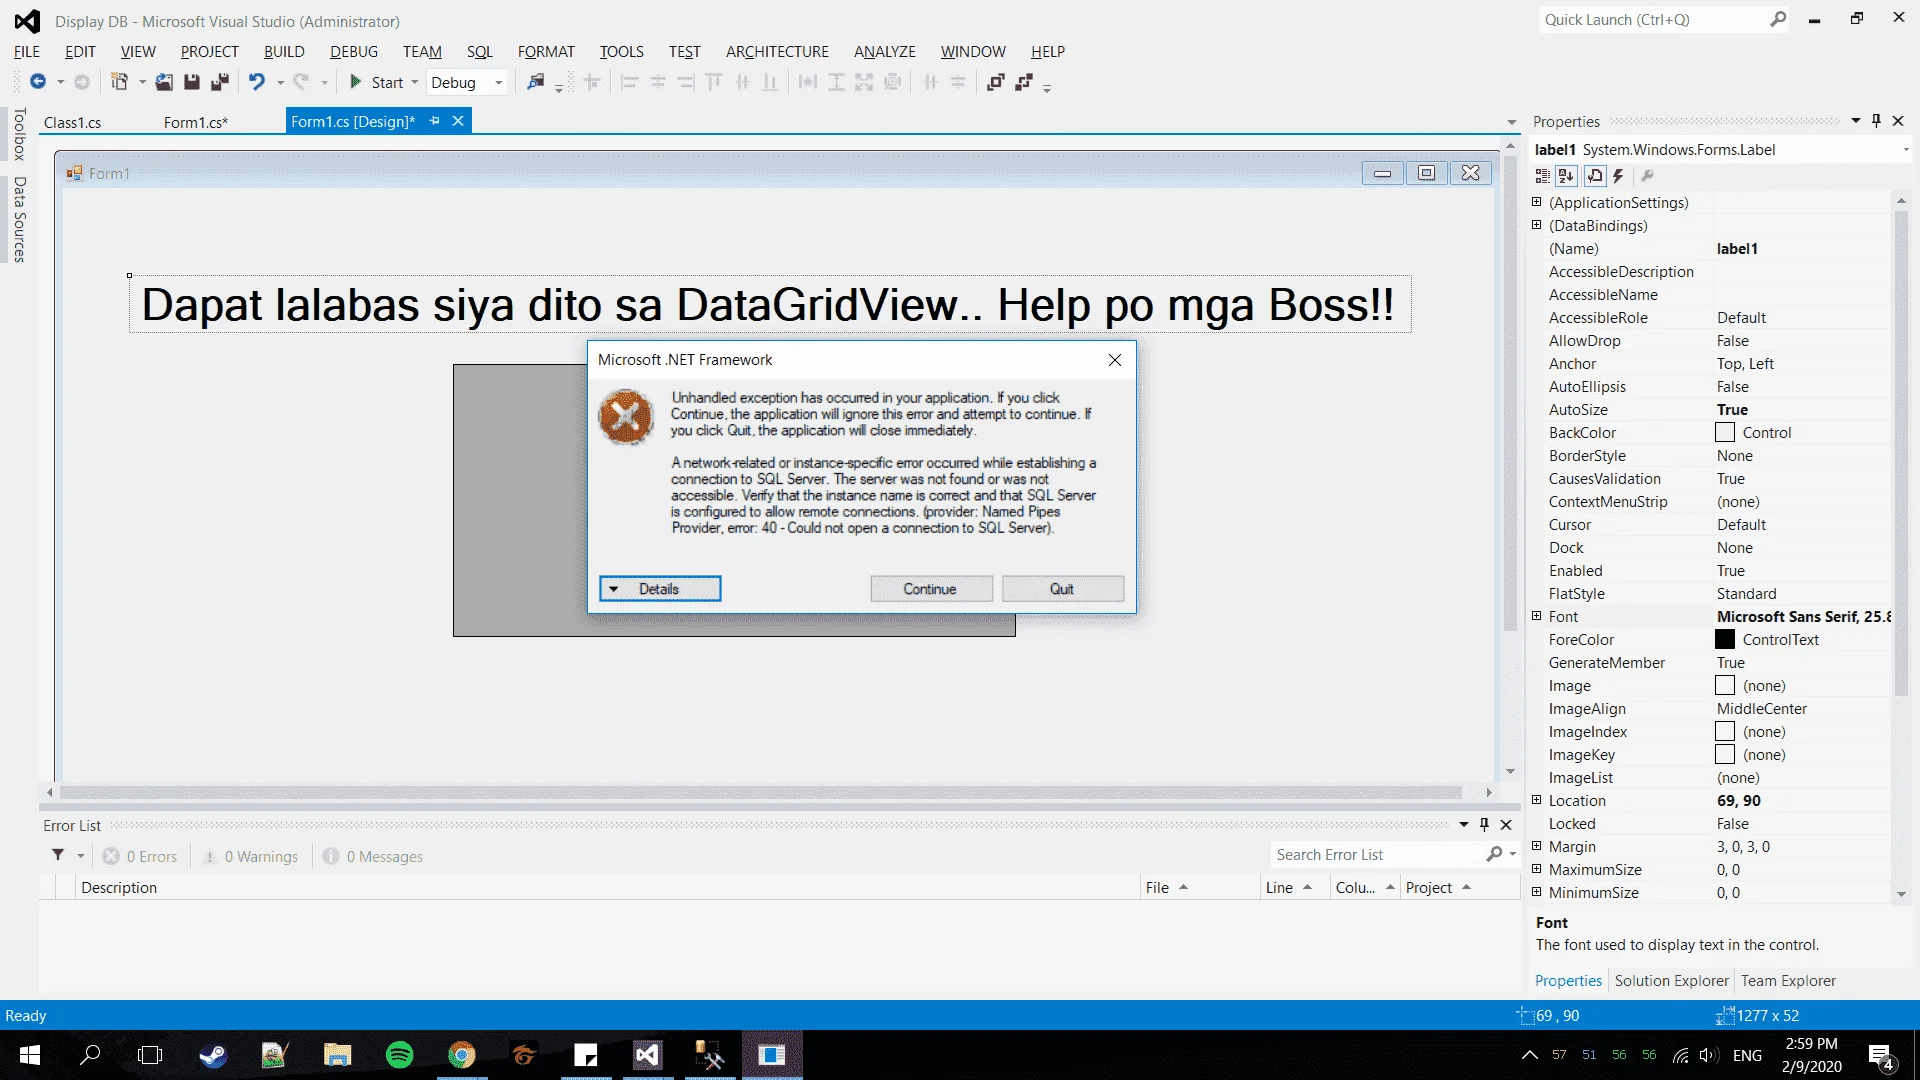The height and width of the screenshot is (1080, 1920).
Task: Expand the (ApplicationSettings) property group
Action: click(1537, 202)
